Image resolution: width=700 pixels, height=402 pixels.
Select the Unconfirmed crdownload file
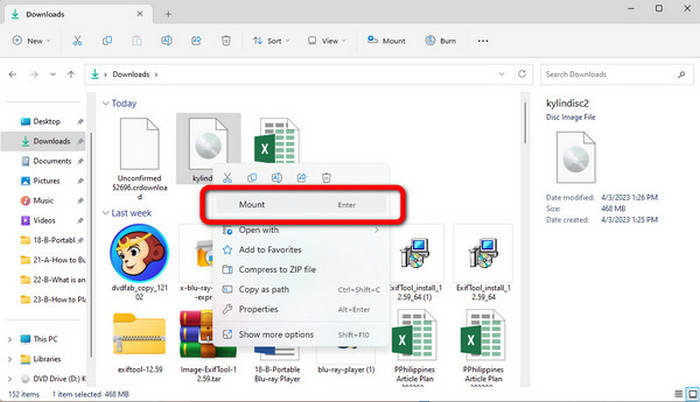pos(139,158)
